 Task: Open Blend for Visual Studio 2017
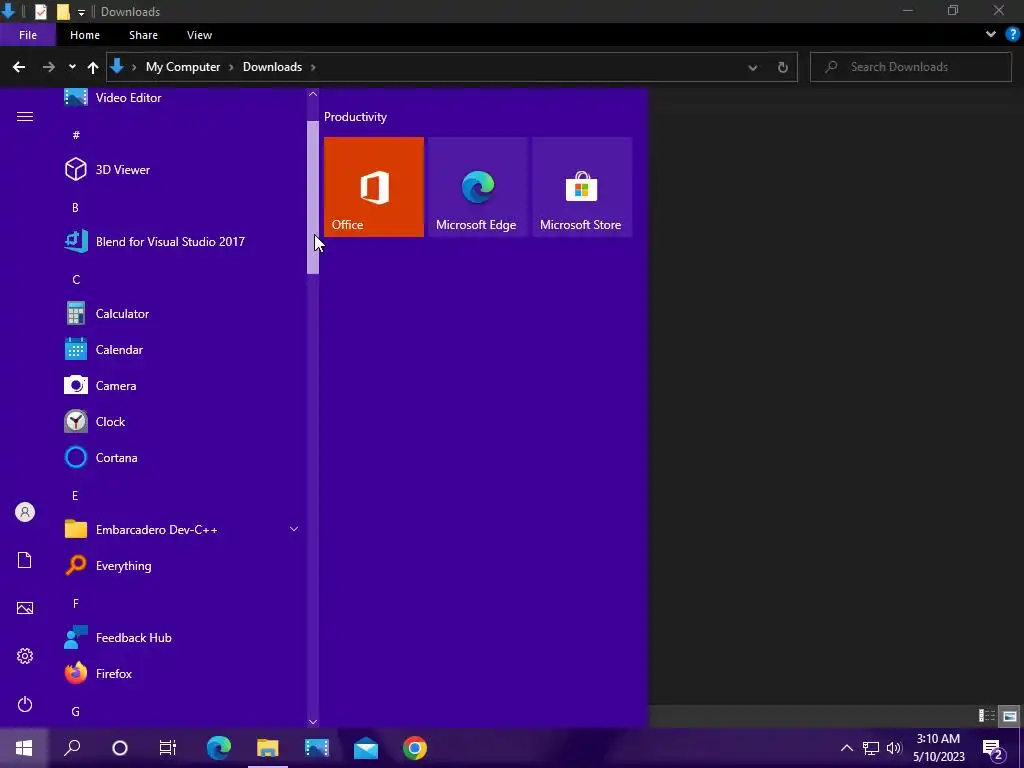[183, 242]
